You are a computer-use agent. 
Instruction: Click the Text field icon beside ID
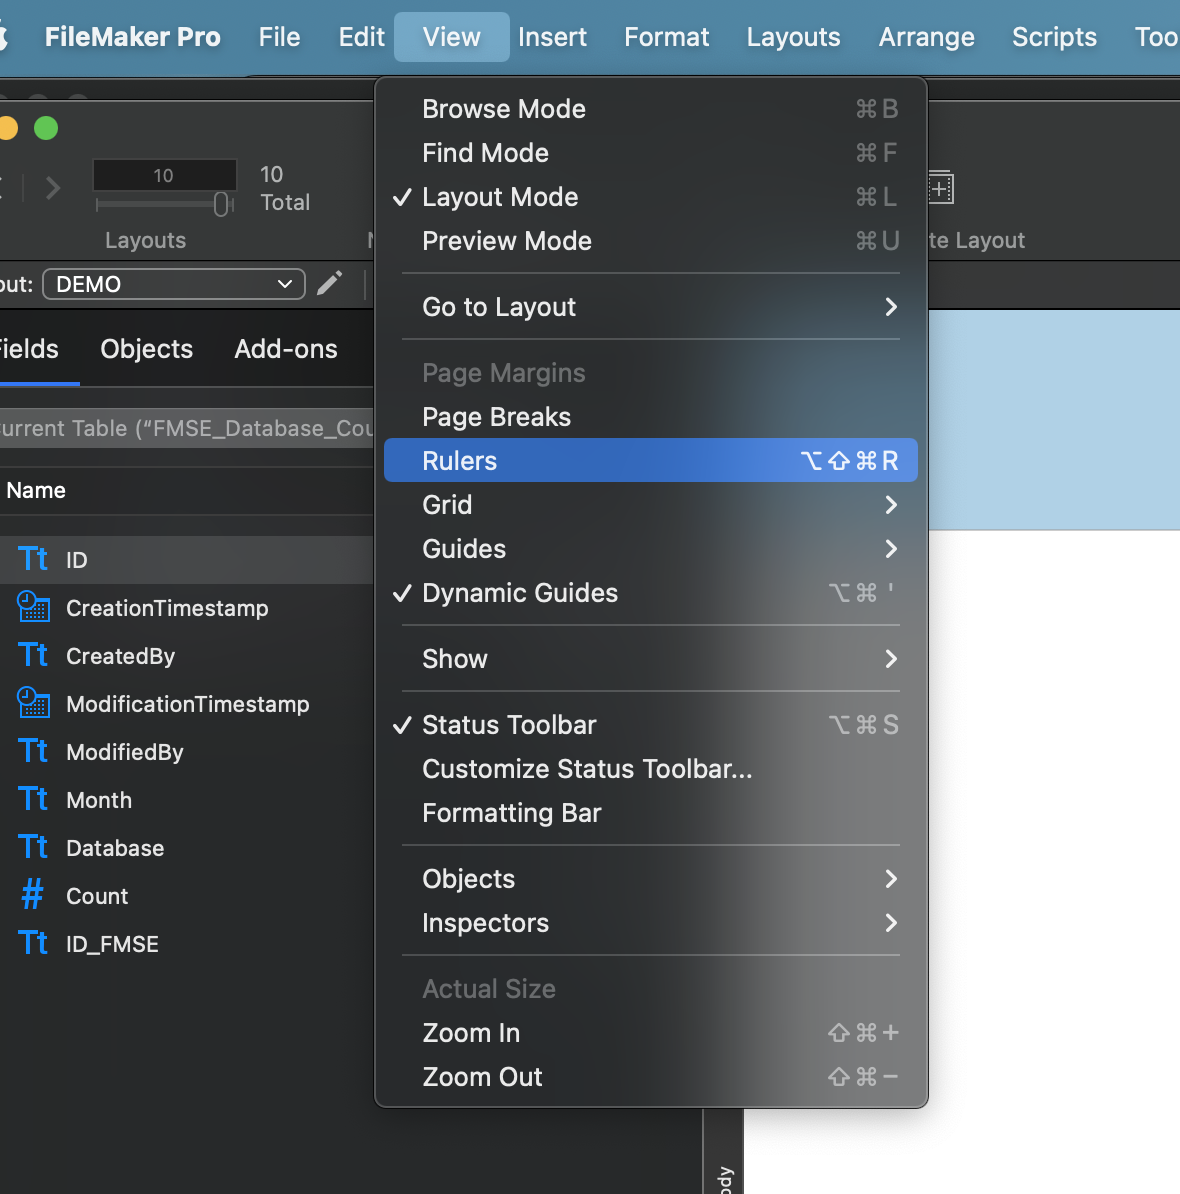pyautogui.click(x=33, y=560)
